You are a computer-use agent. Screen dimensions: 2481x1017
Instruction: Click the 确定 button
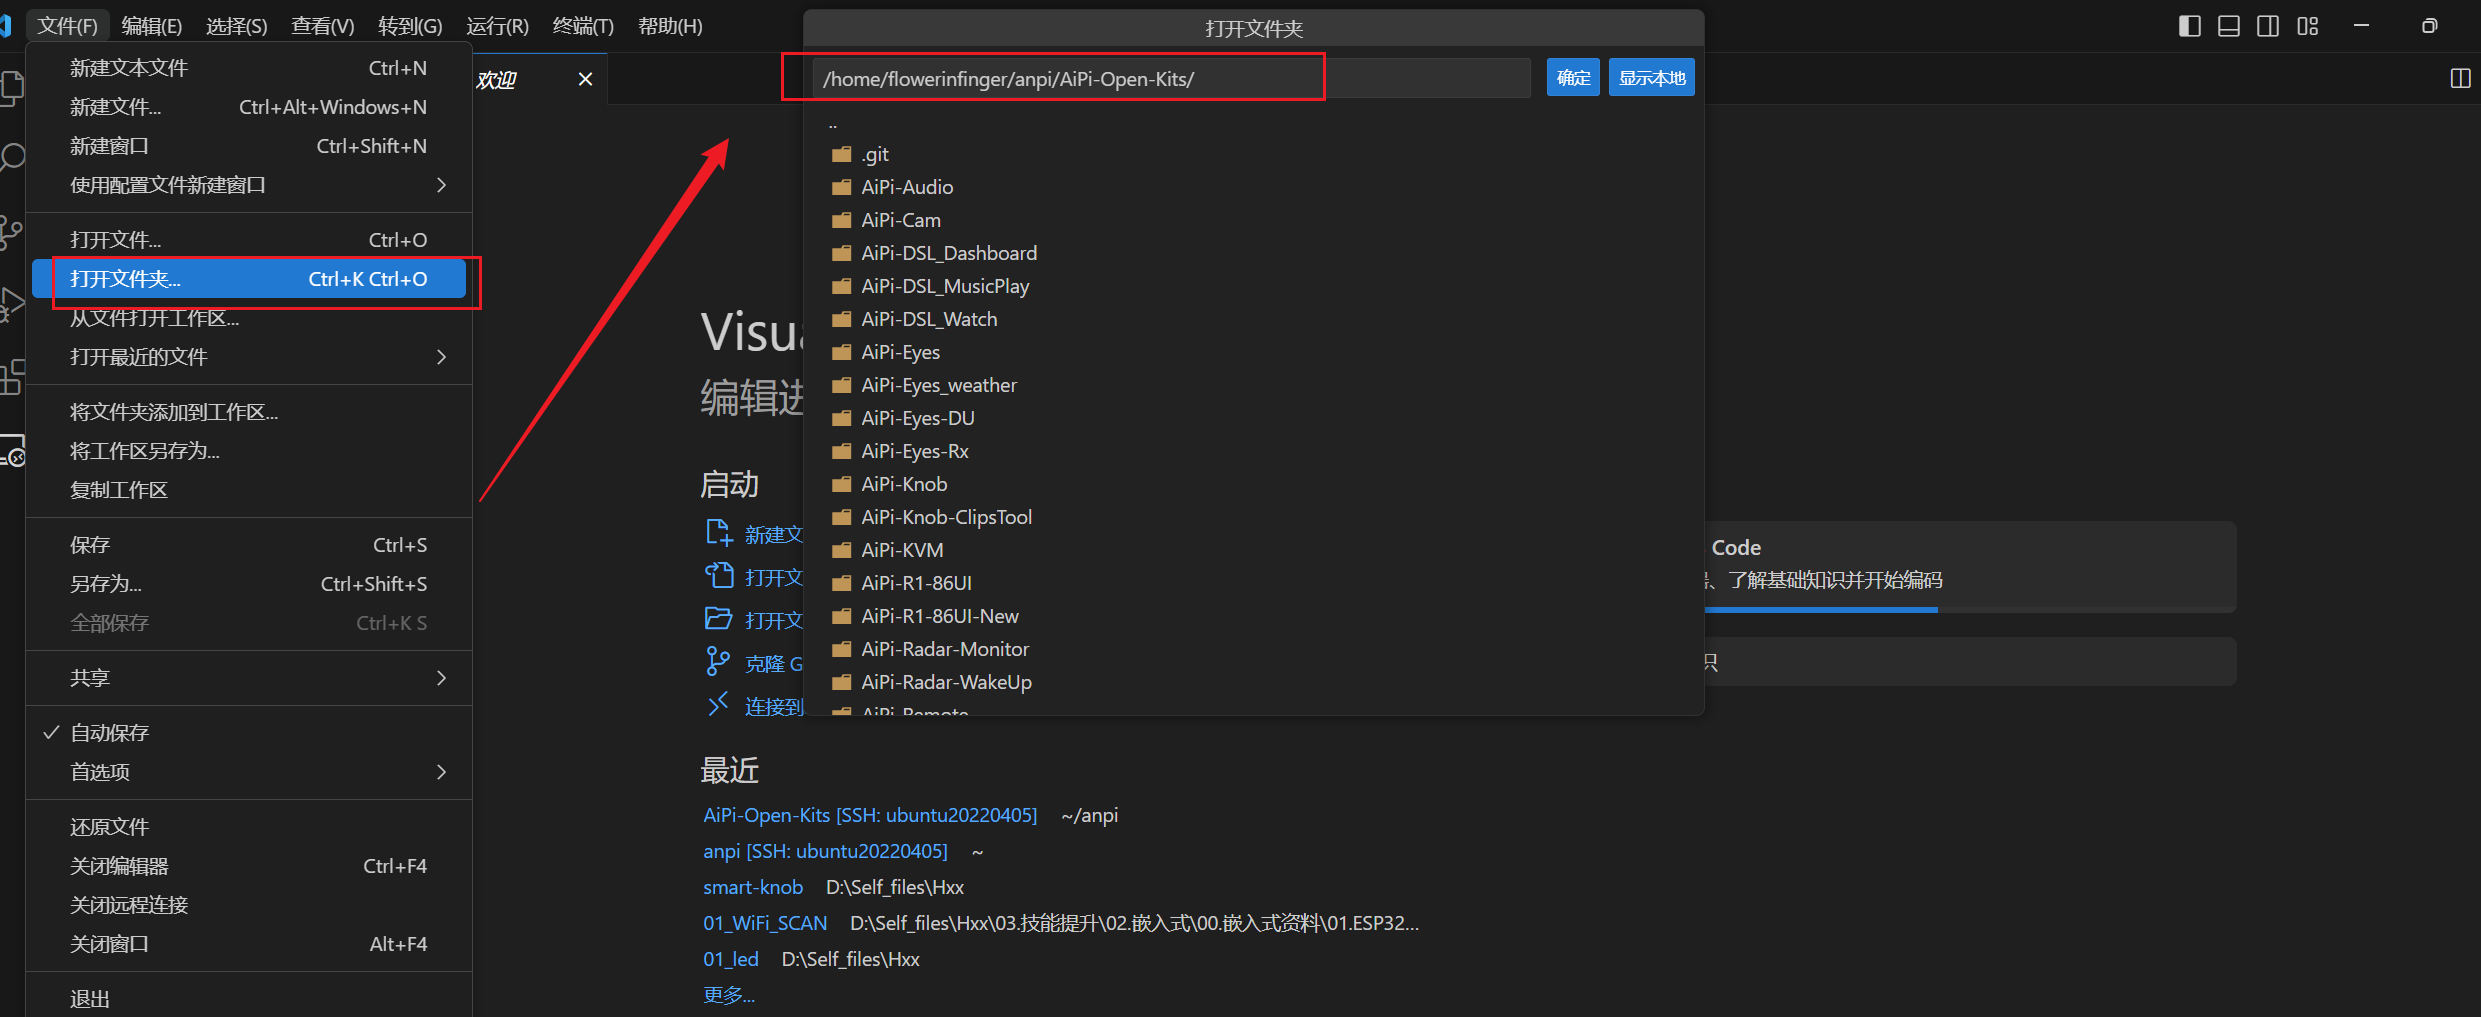pyautogui.click(x=1573, y=78)
